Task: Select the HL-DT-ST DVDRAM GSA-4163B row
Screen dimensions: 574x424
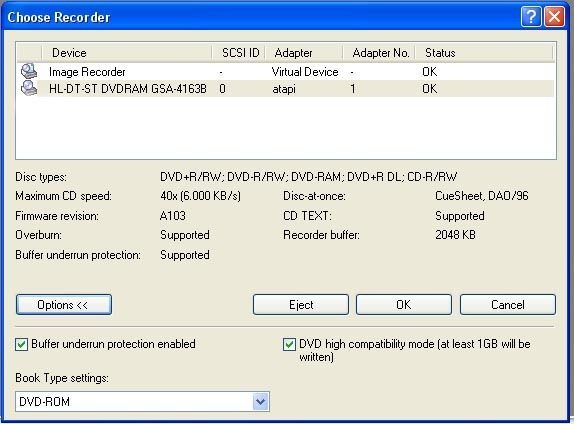Action: click(286, 89)
